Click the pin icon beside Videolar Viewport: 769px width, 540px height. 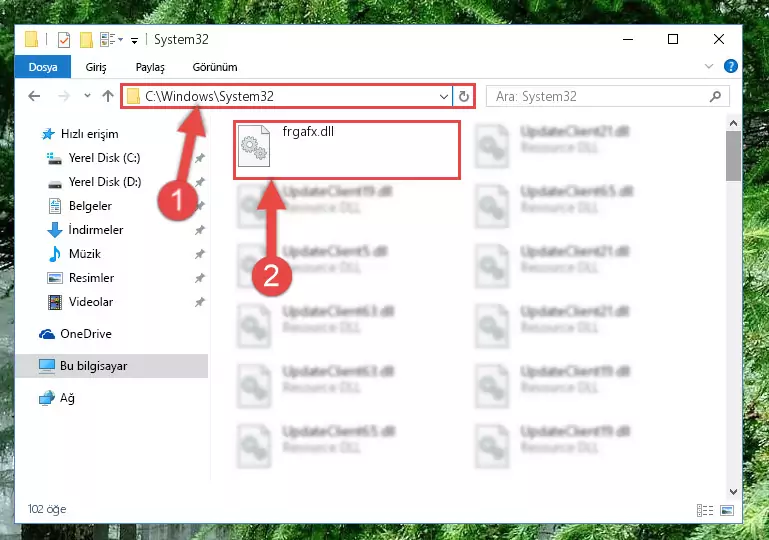pyautogui.click(x=200, y=302)
